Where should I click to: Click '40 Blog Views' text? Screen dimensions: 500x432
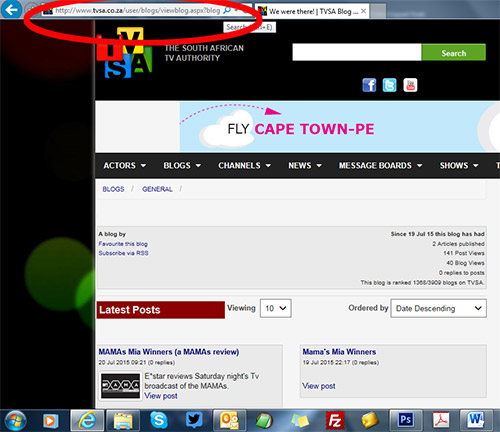[x=465, y=263]
